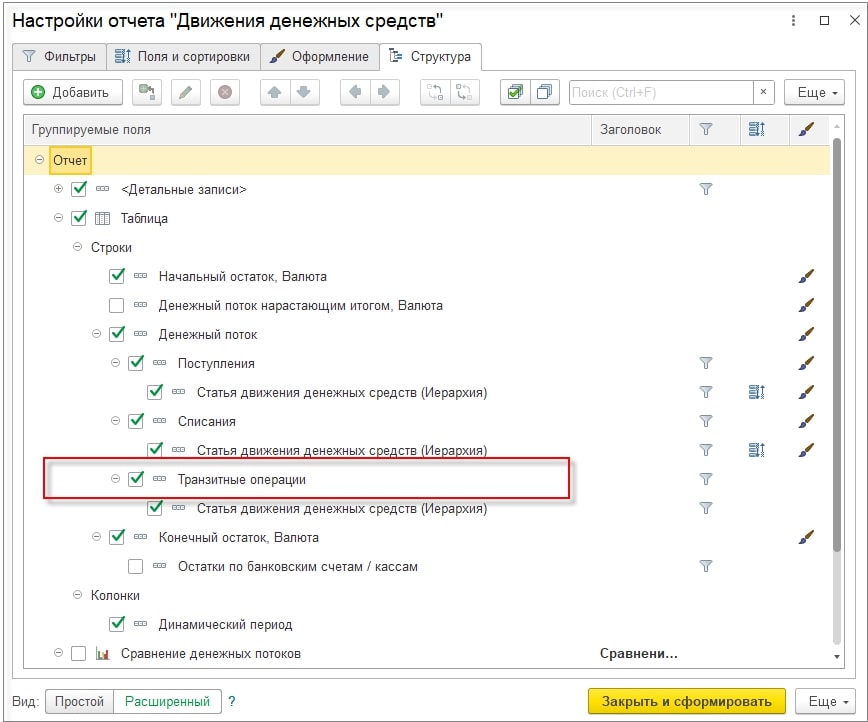The image size is (868, 722).
Task: Click filter icon in Остатки по банковским счетам row
Action: click(x=706, y=566)
